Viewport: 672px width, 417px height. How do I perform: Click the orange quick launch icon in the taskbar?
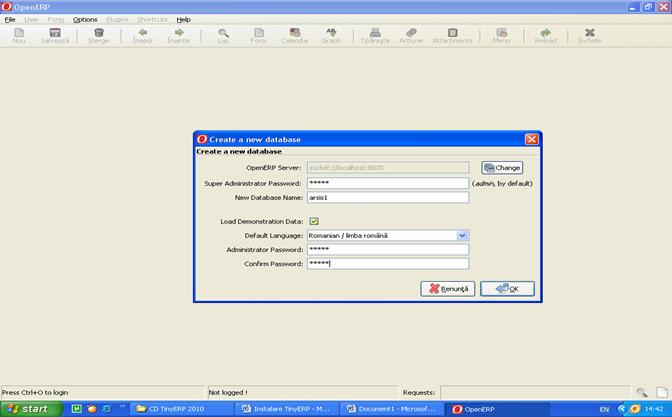(x=91, y=409)
